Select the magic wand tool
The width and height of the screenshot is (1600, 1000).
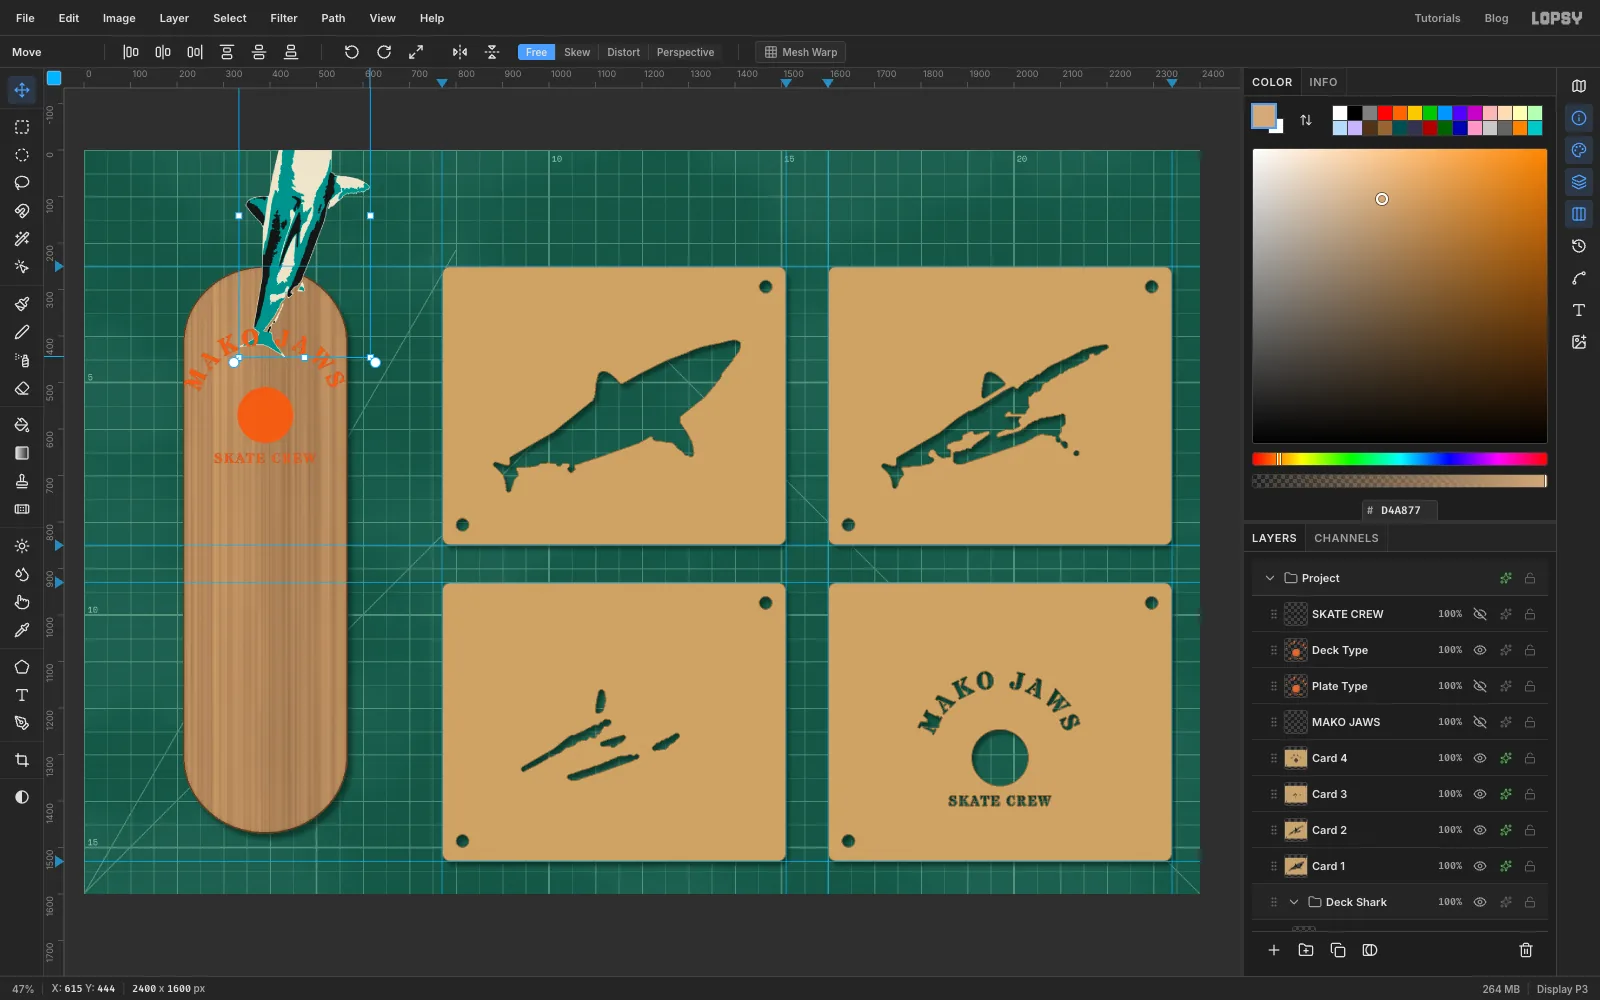point(22,239)
